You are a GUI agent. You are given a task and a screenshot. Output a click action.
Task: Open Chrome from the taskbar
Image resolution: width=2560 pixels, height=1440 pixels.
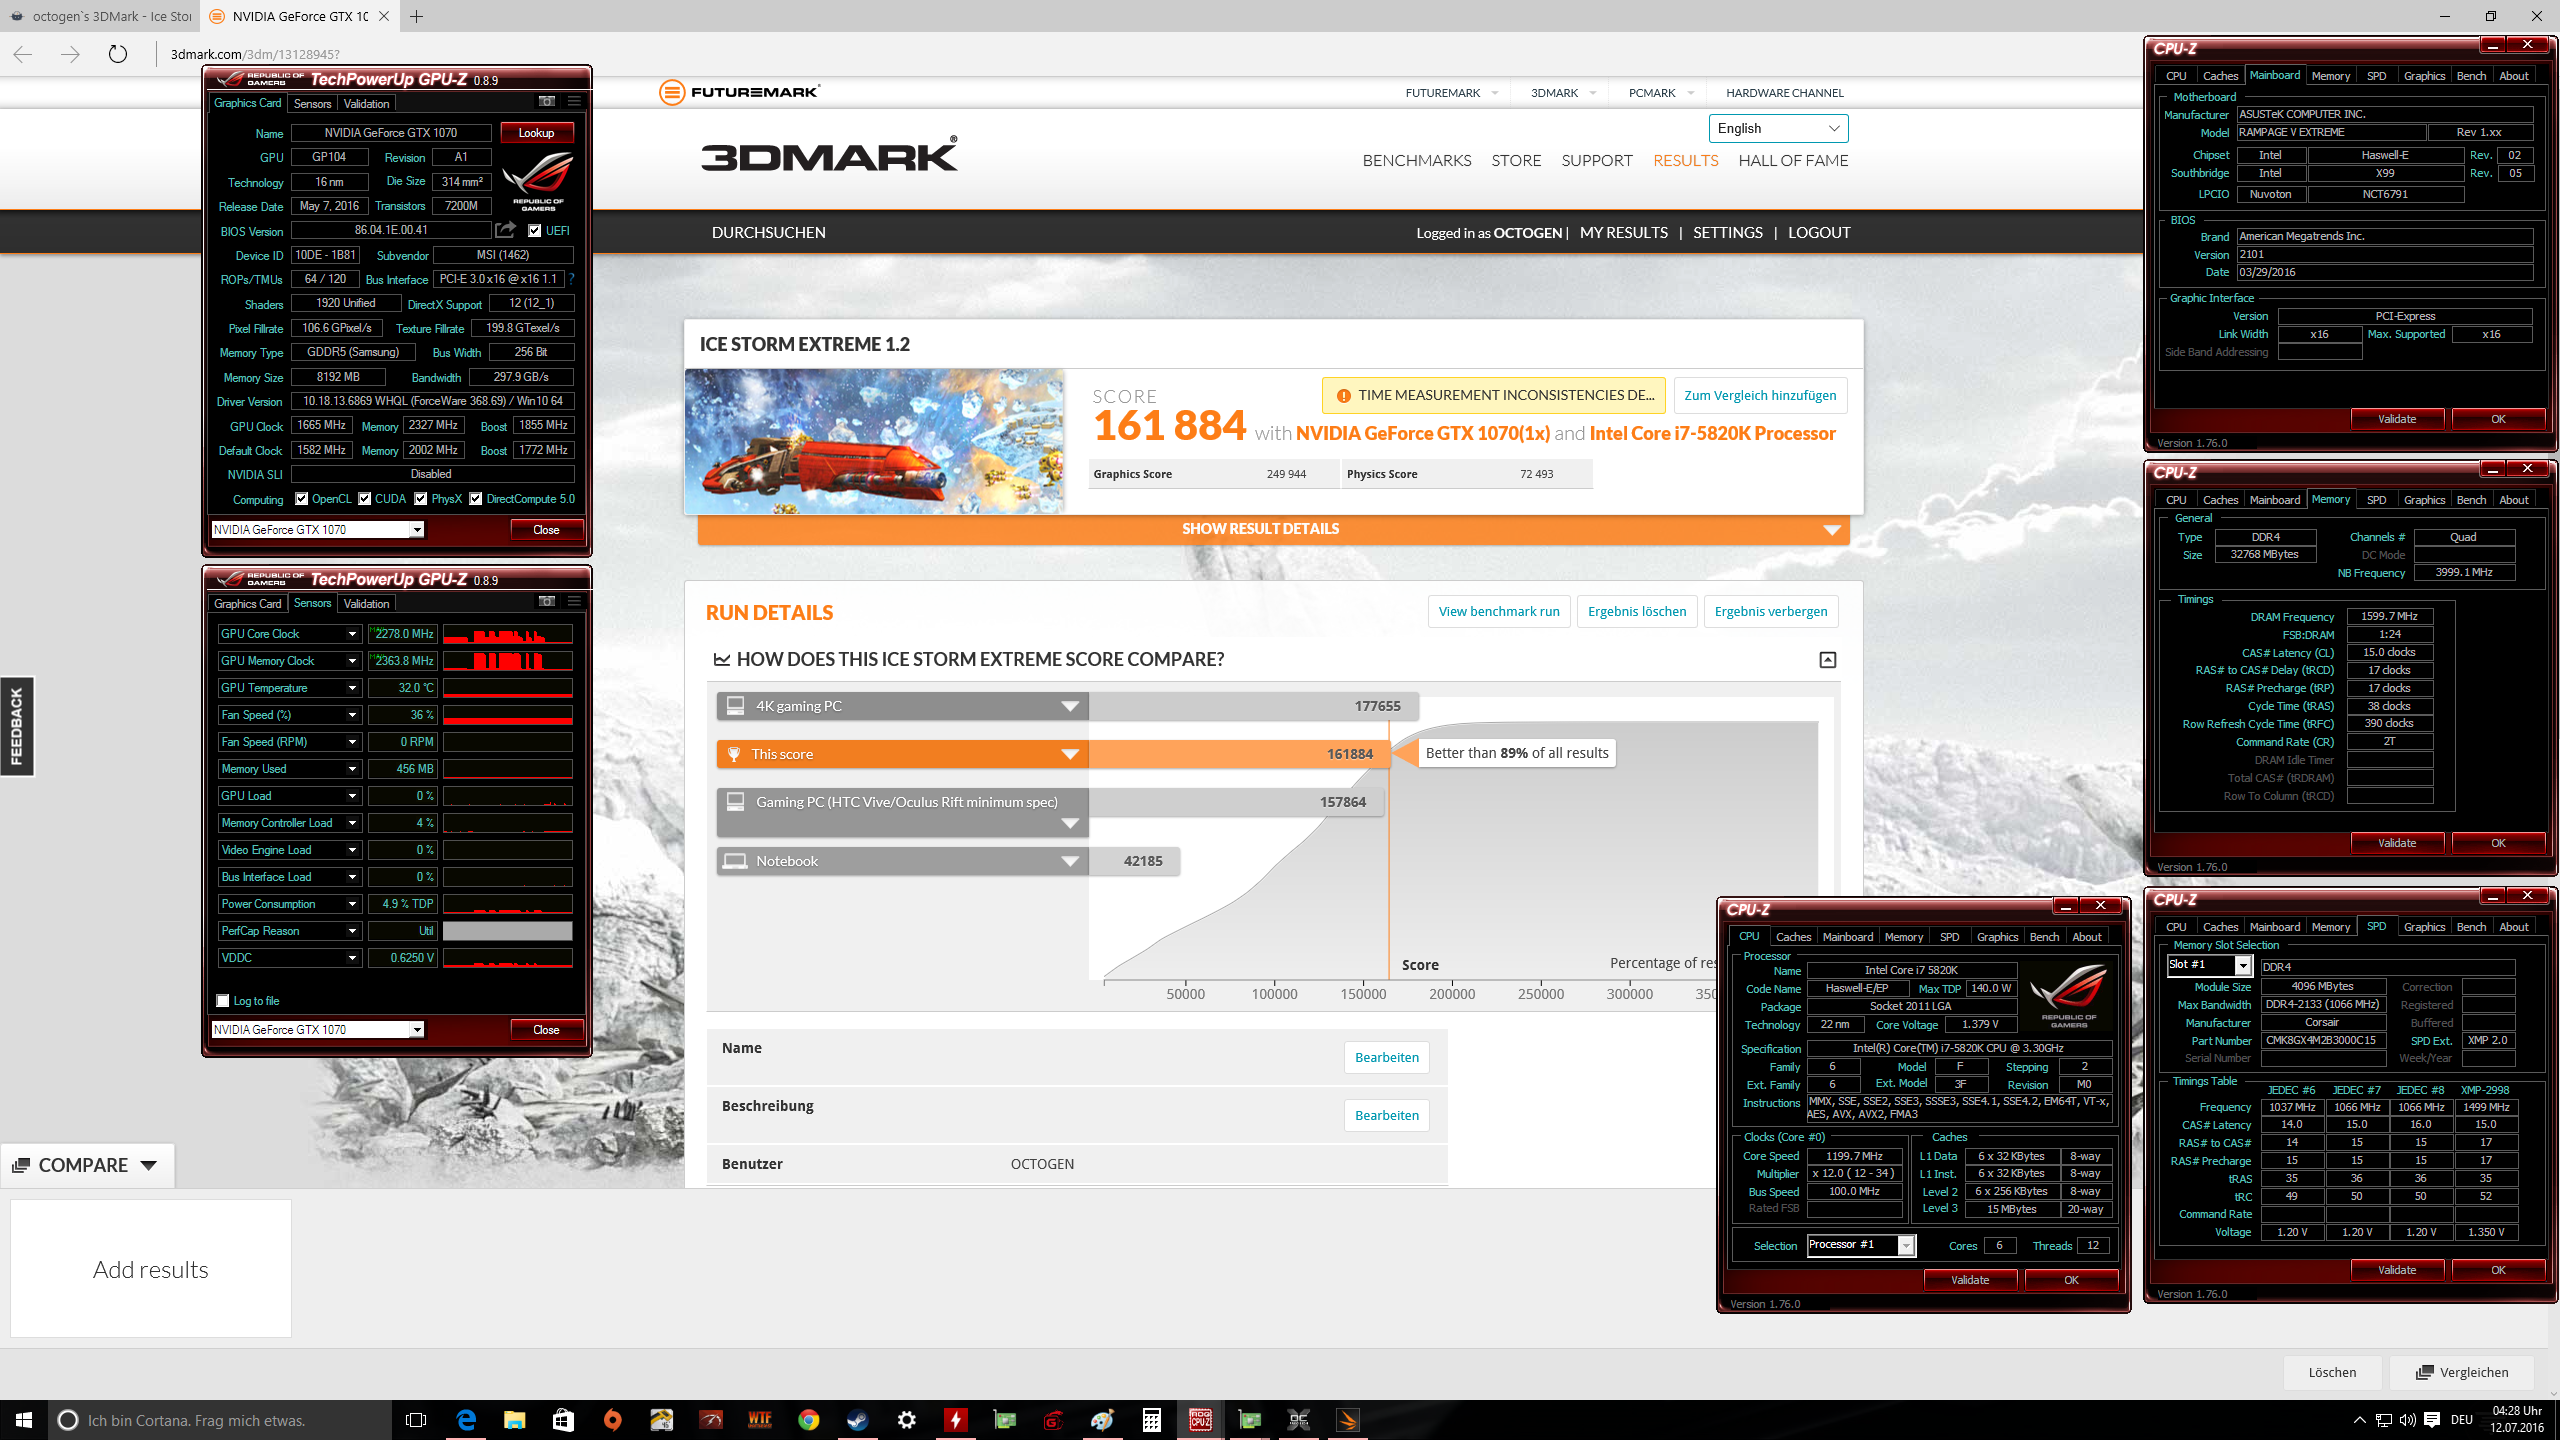(809, 1420)
